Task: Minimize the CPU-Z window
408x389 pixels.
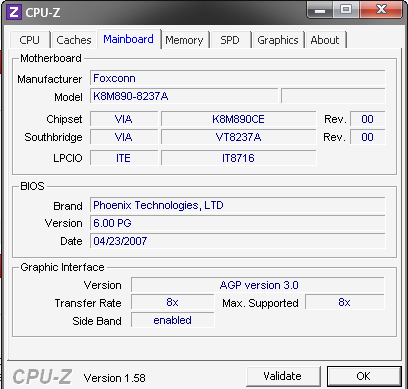Action: pyautogui.click(x=320, y=10)
